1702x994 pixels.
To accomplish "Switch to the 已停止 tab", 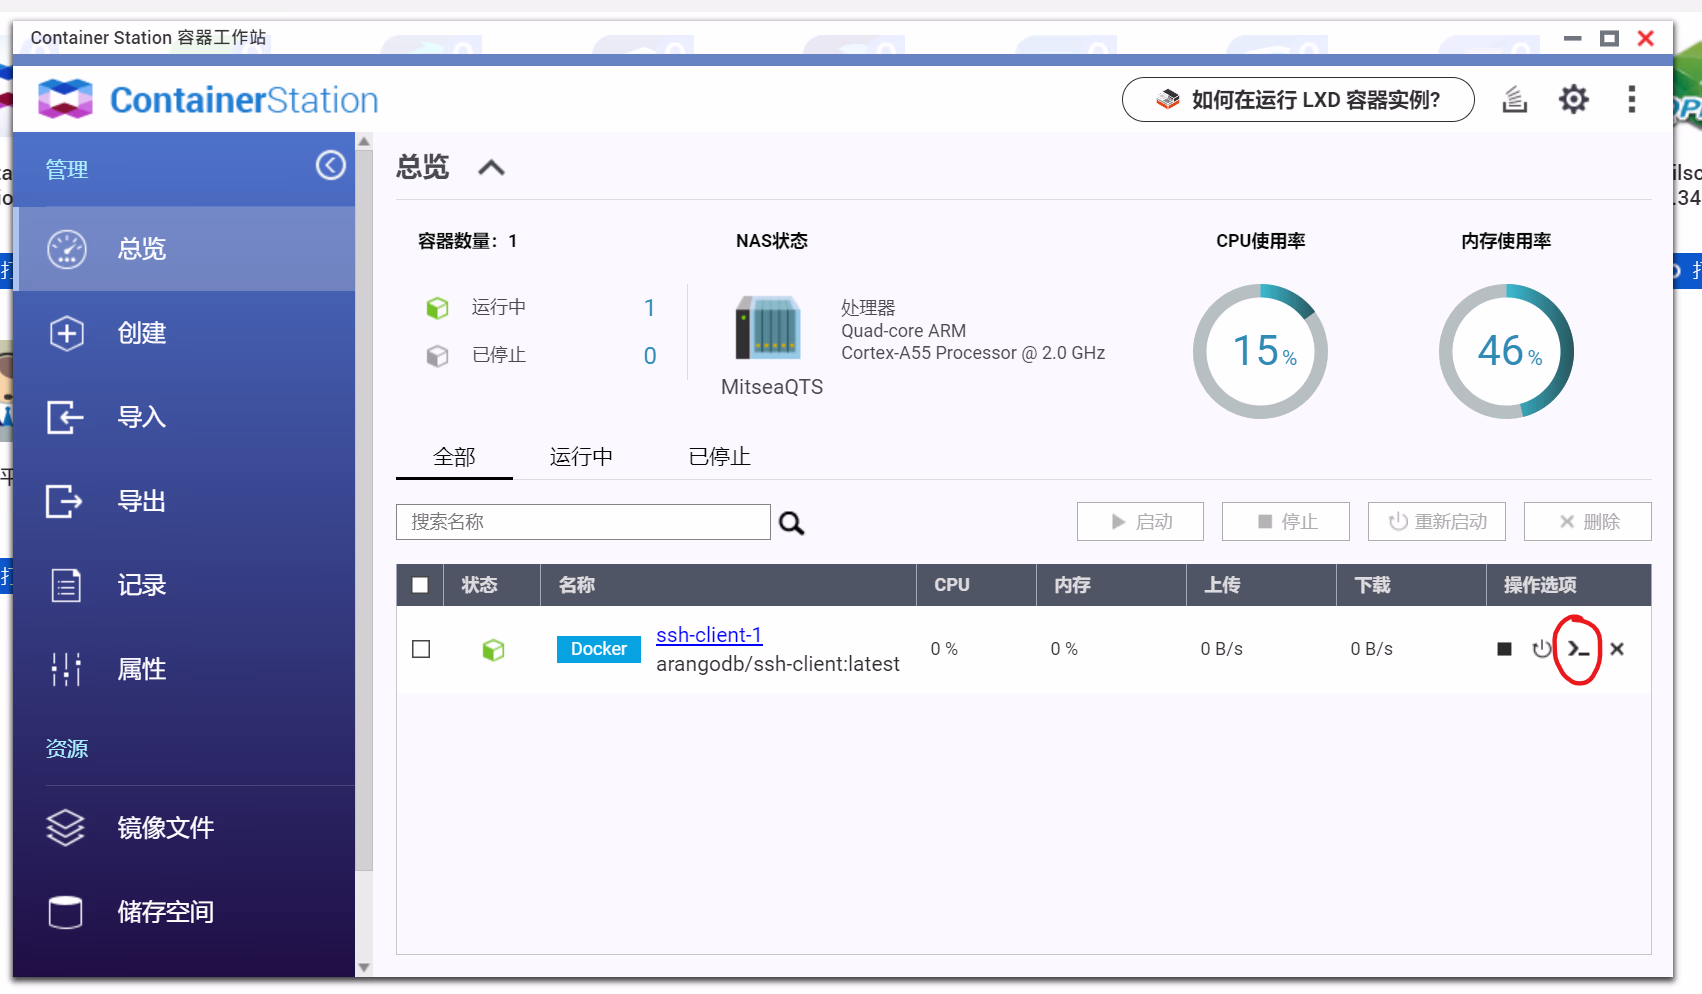I will tap(719, 458).
